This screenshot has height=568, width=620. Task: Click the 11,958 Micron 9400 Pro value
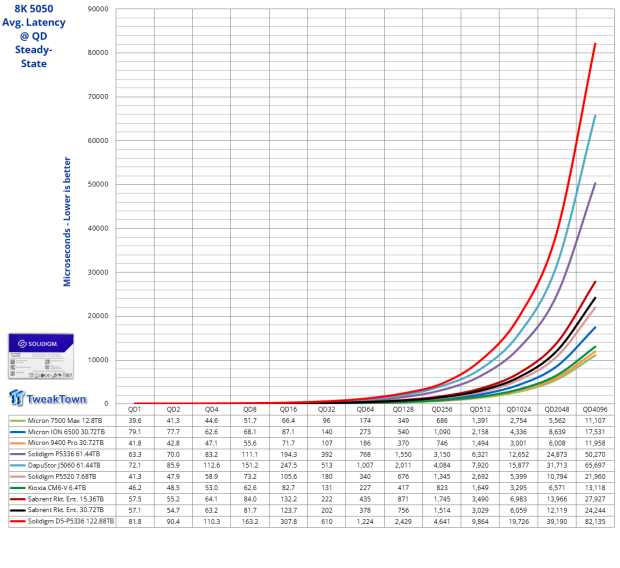595,443
